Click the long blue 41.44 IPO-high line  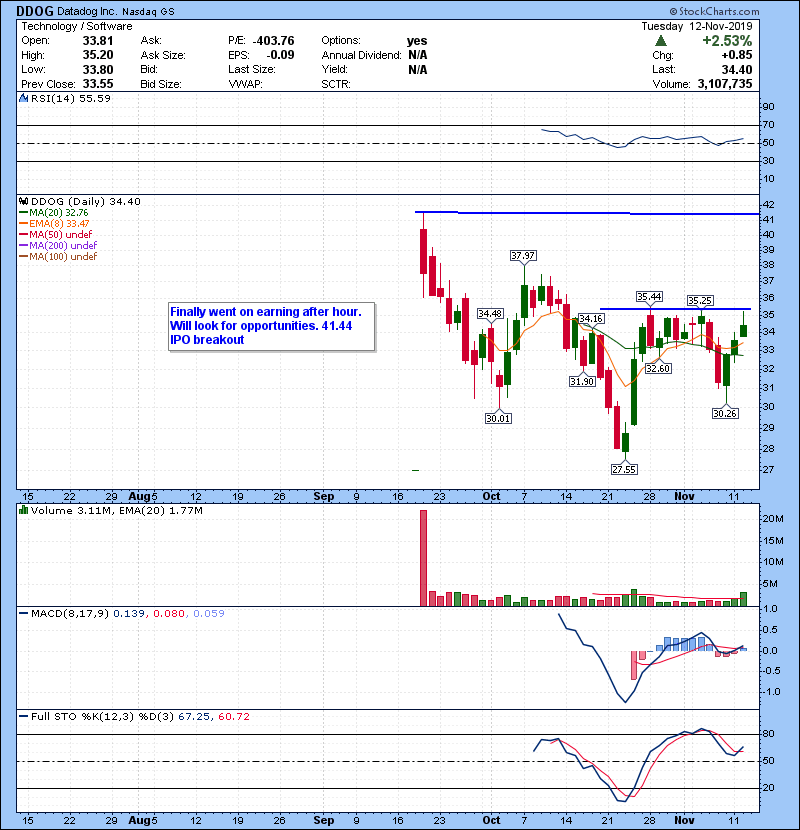pos(587,213)
